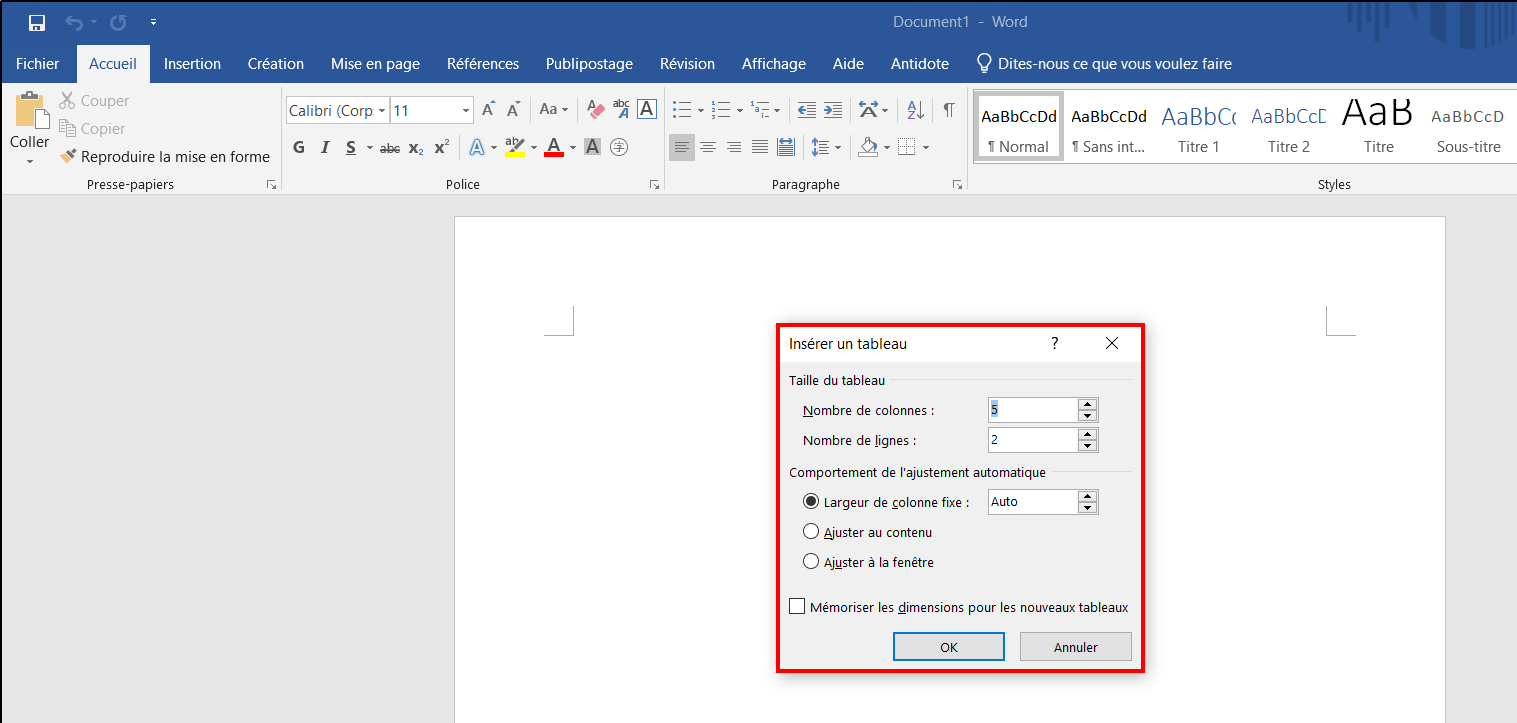
Task: Apply the Titre 1 style
Action: pos(1199,126)
